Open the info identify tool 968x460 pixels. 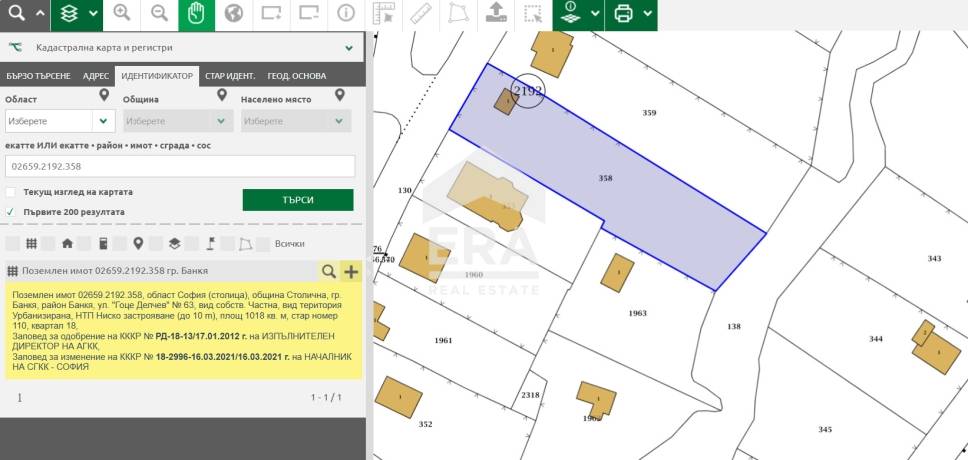pyautogui.click(x=346, y=14)
